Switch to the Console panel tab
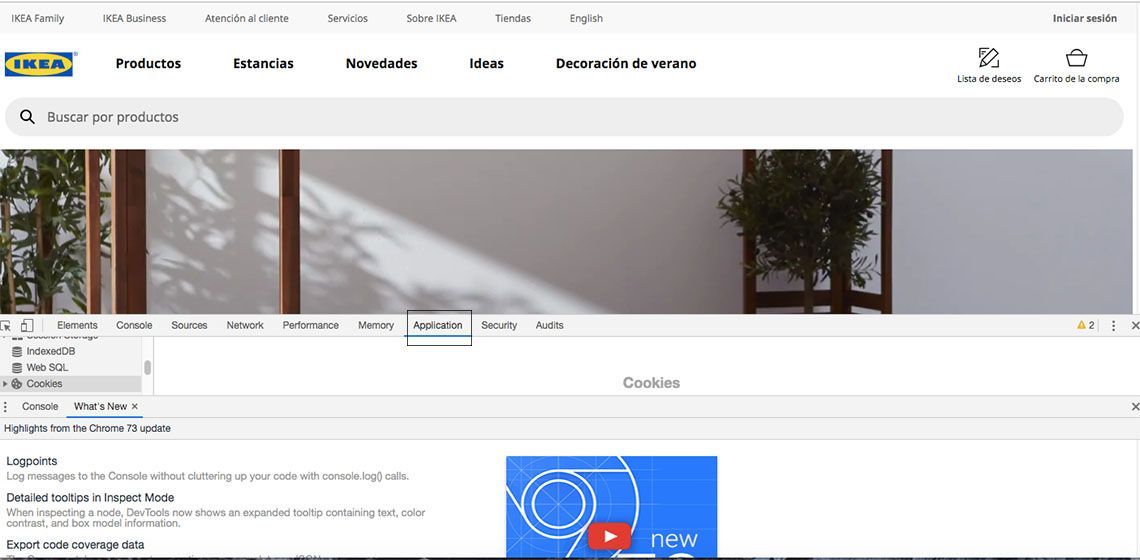The image size is (1140, 560). point(135,325)
